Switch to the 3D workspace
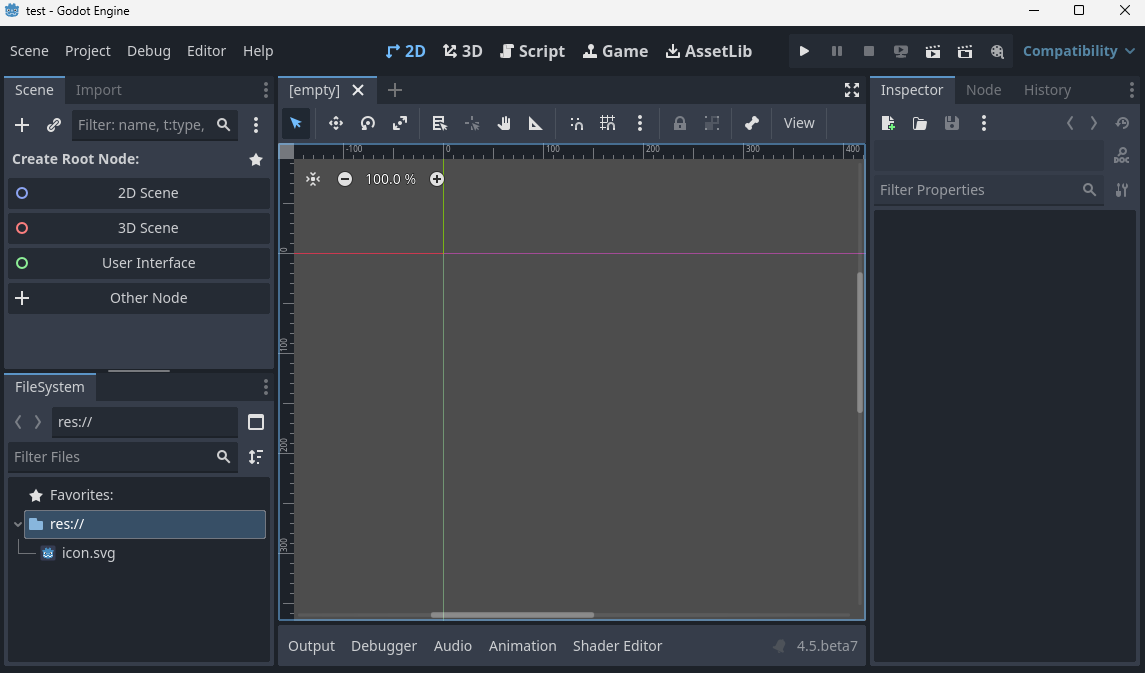This screenshot has height=673, width=1145. point(462,51)
